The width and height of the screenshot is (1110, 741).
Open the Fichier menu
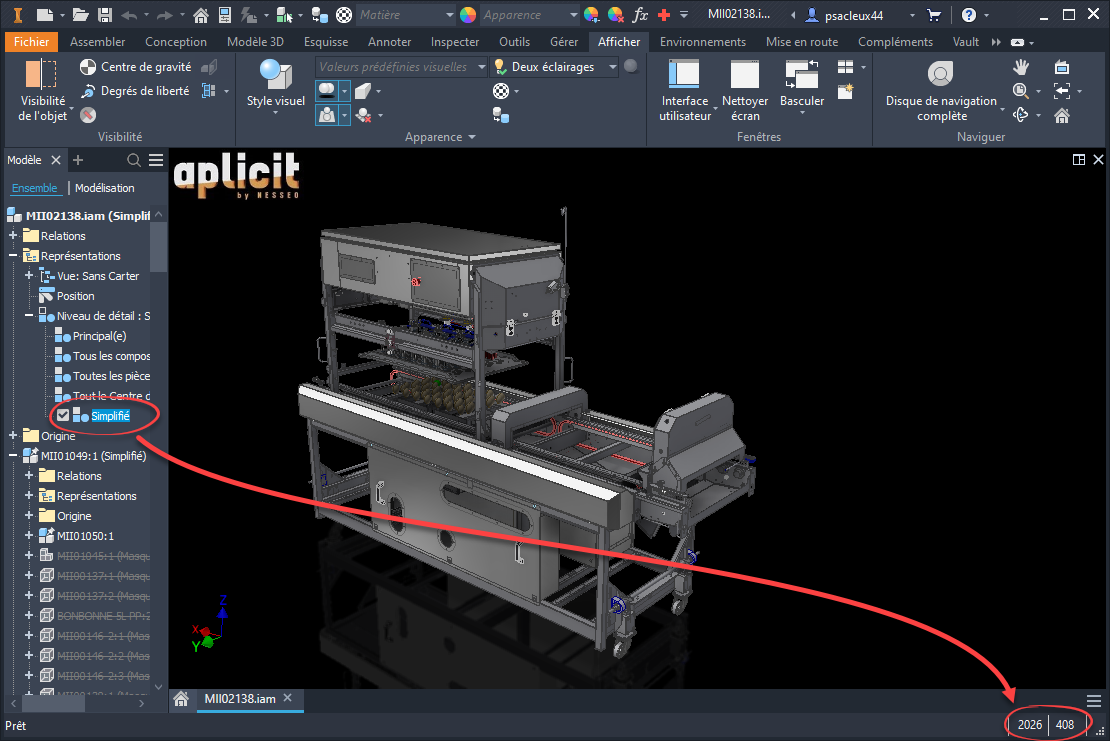point(31,42)
